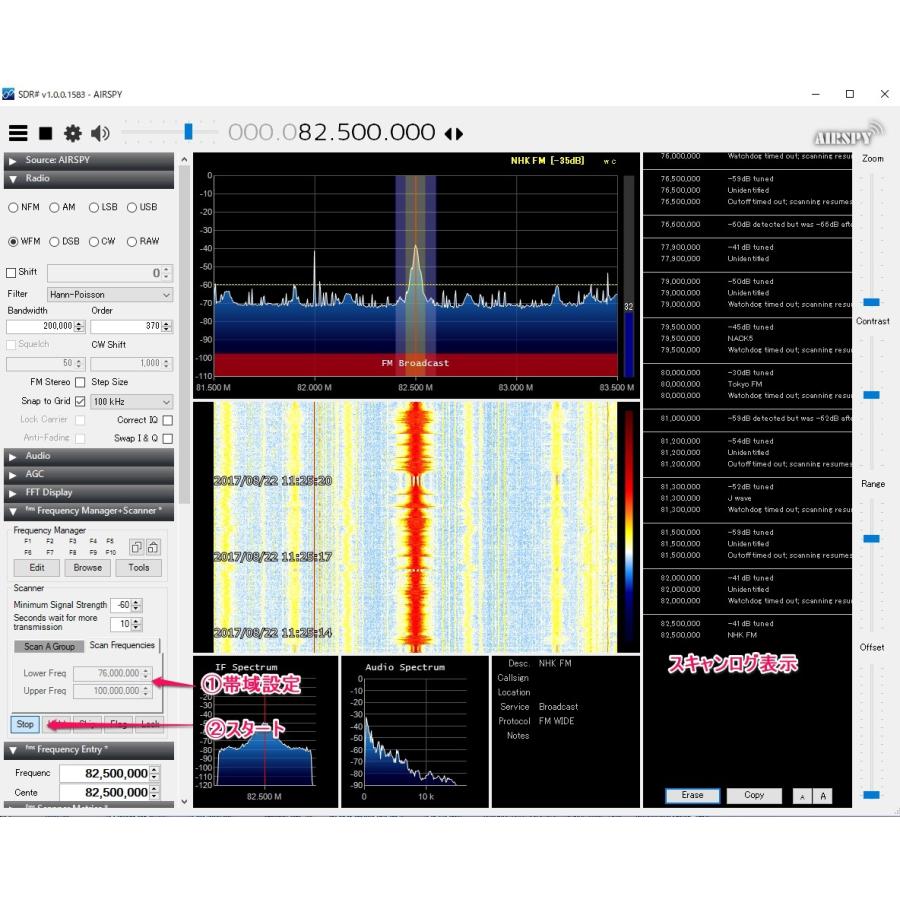Click the Stop playback square icon
The image size is (900, 900).
44,133
